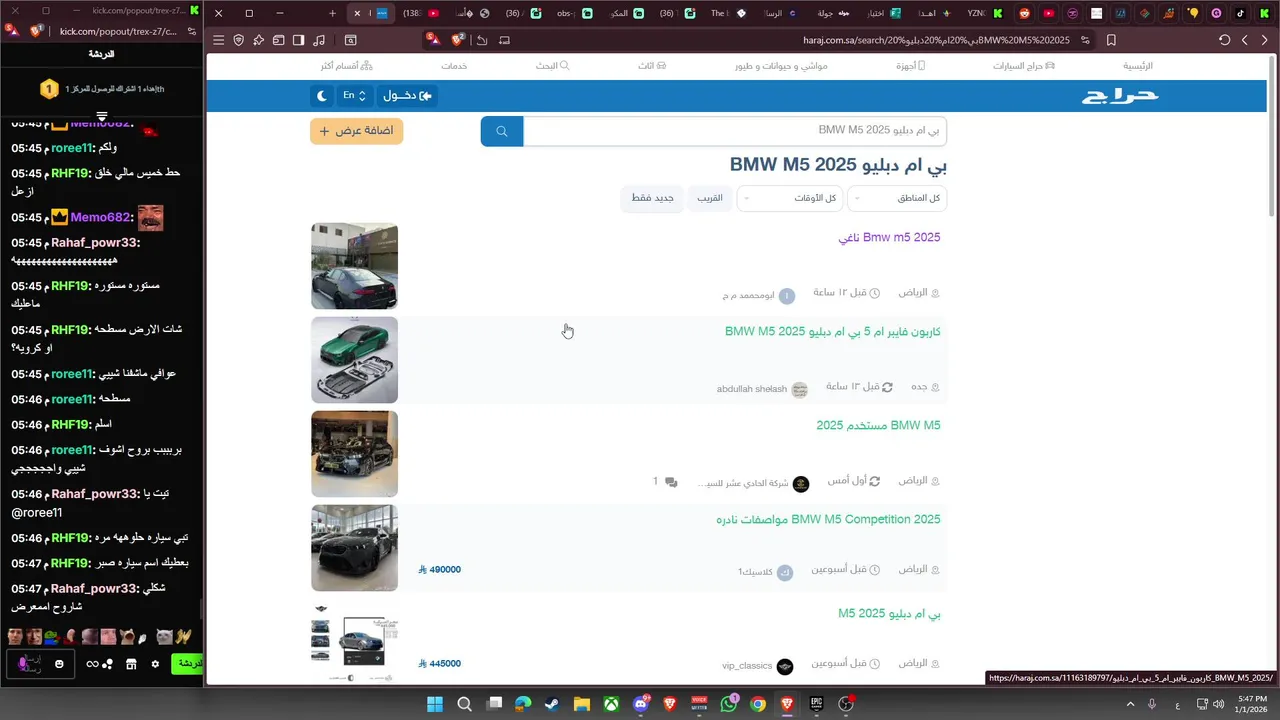Toggle dark mode moon button

click(322, 96)
